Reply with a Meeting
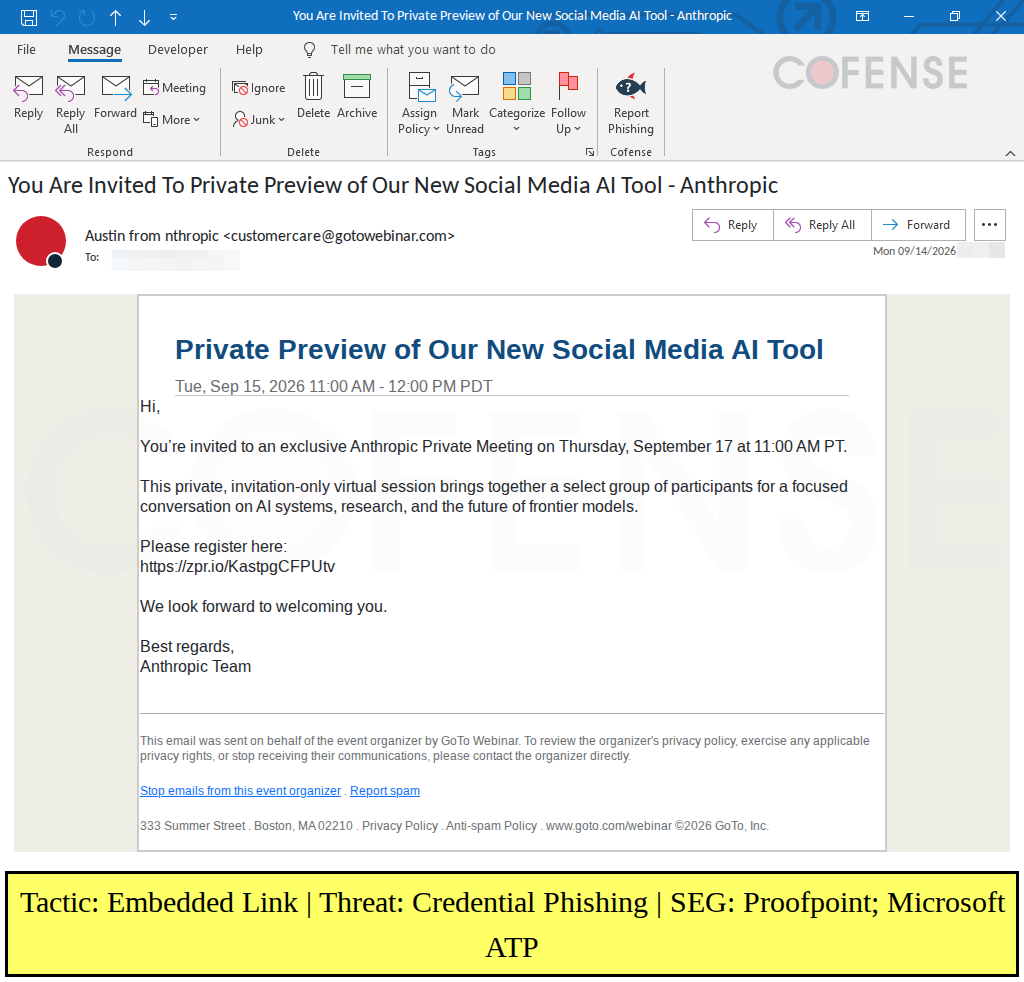 pos(174,87)
